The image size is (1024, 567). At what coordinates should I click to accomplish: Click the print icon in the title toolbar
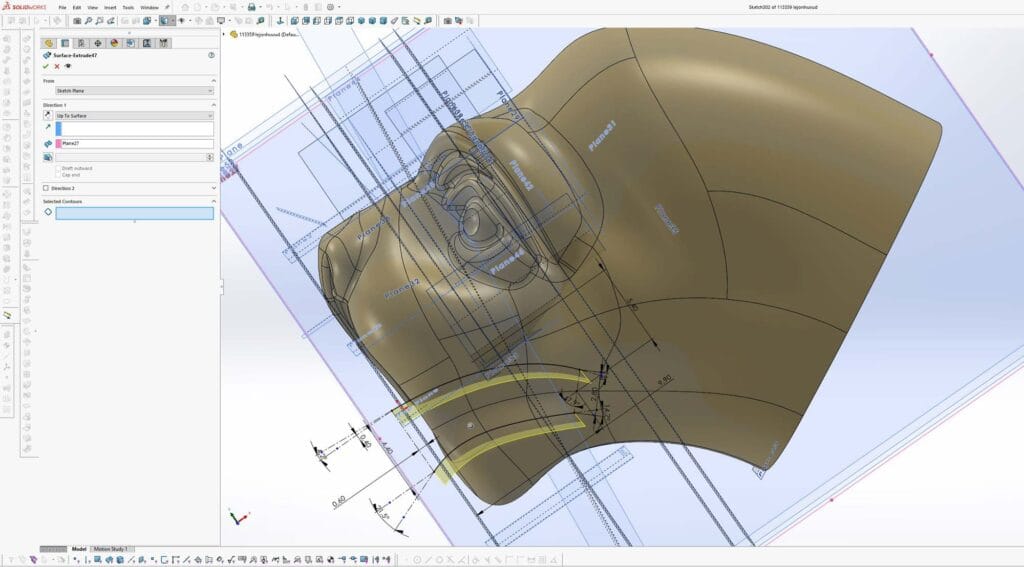(x=251, y=7)
